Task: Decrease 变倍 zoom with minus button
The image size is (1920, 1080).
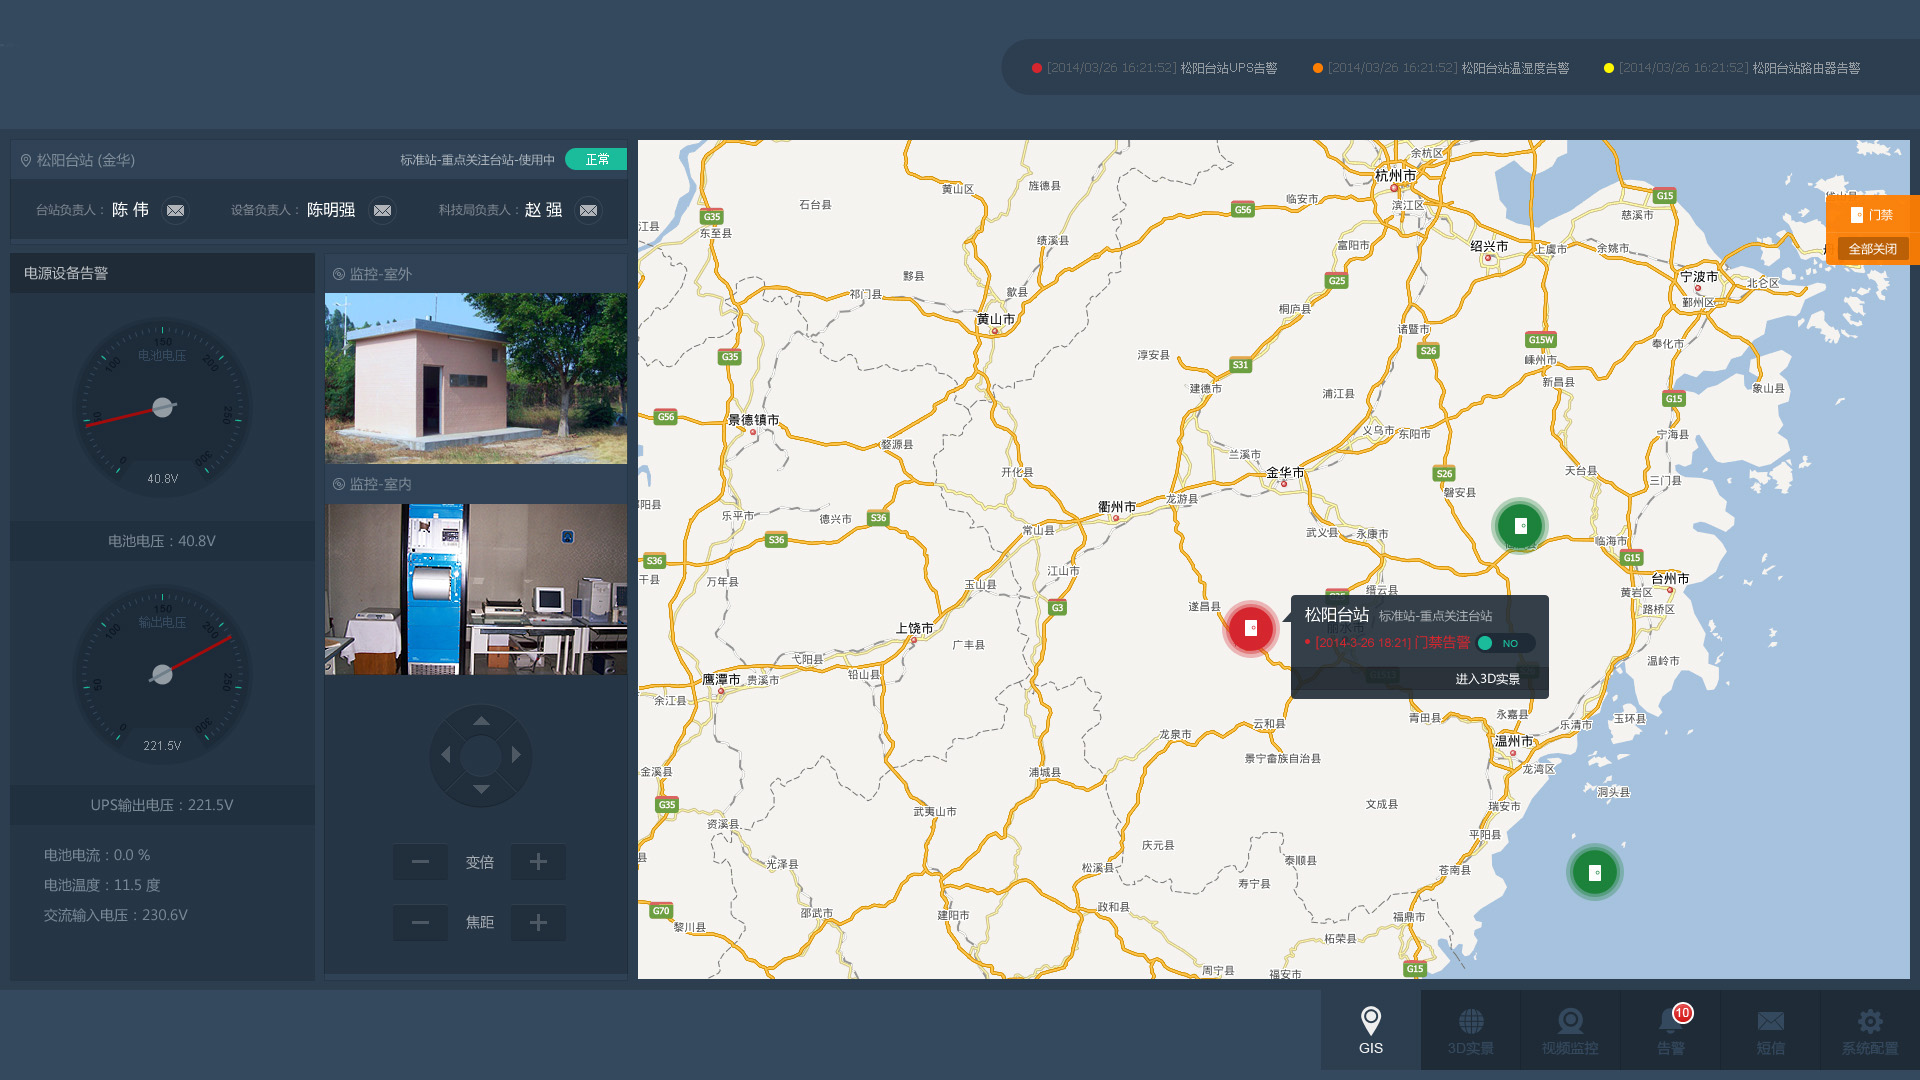Action: pos(420,862)
